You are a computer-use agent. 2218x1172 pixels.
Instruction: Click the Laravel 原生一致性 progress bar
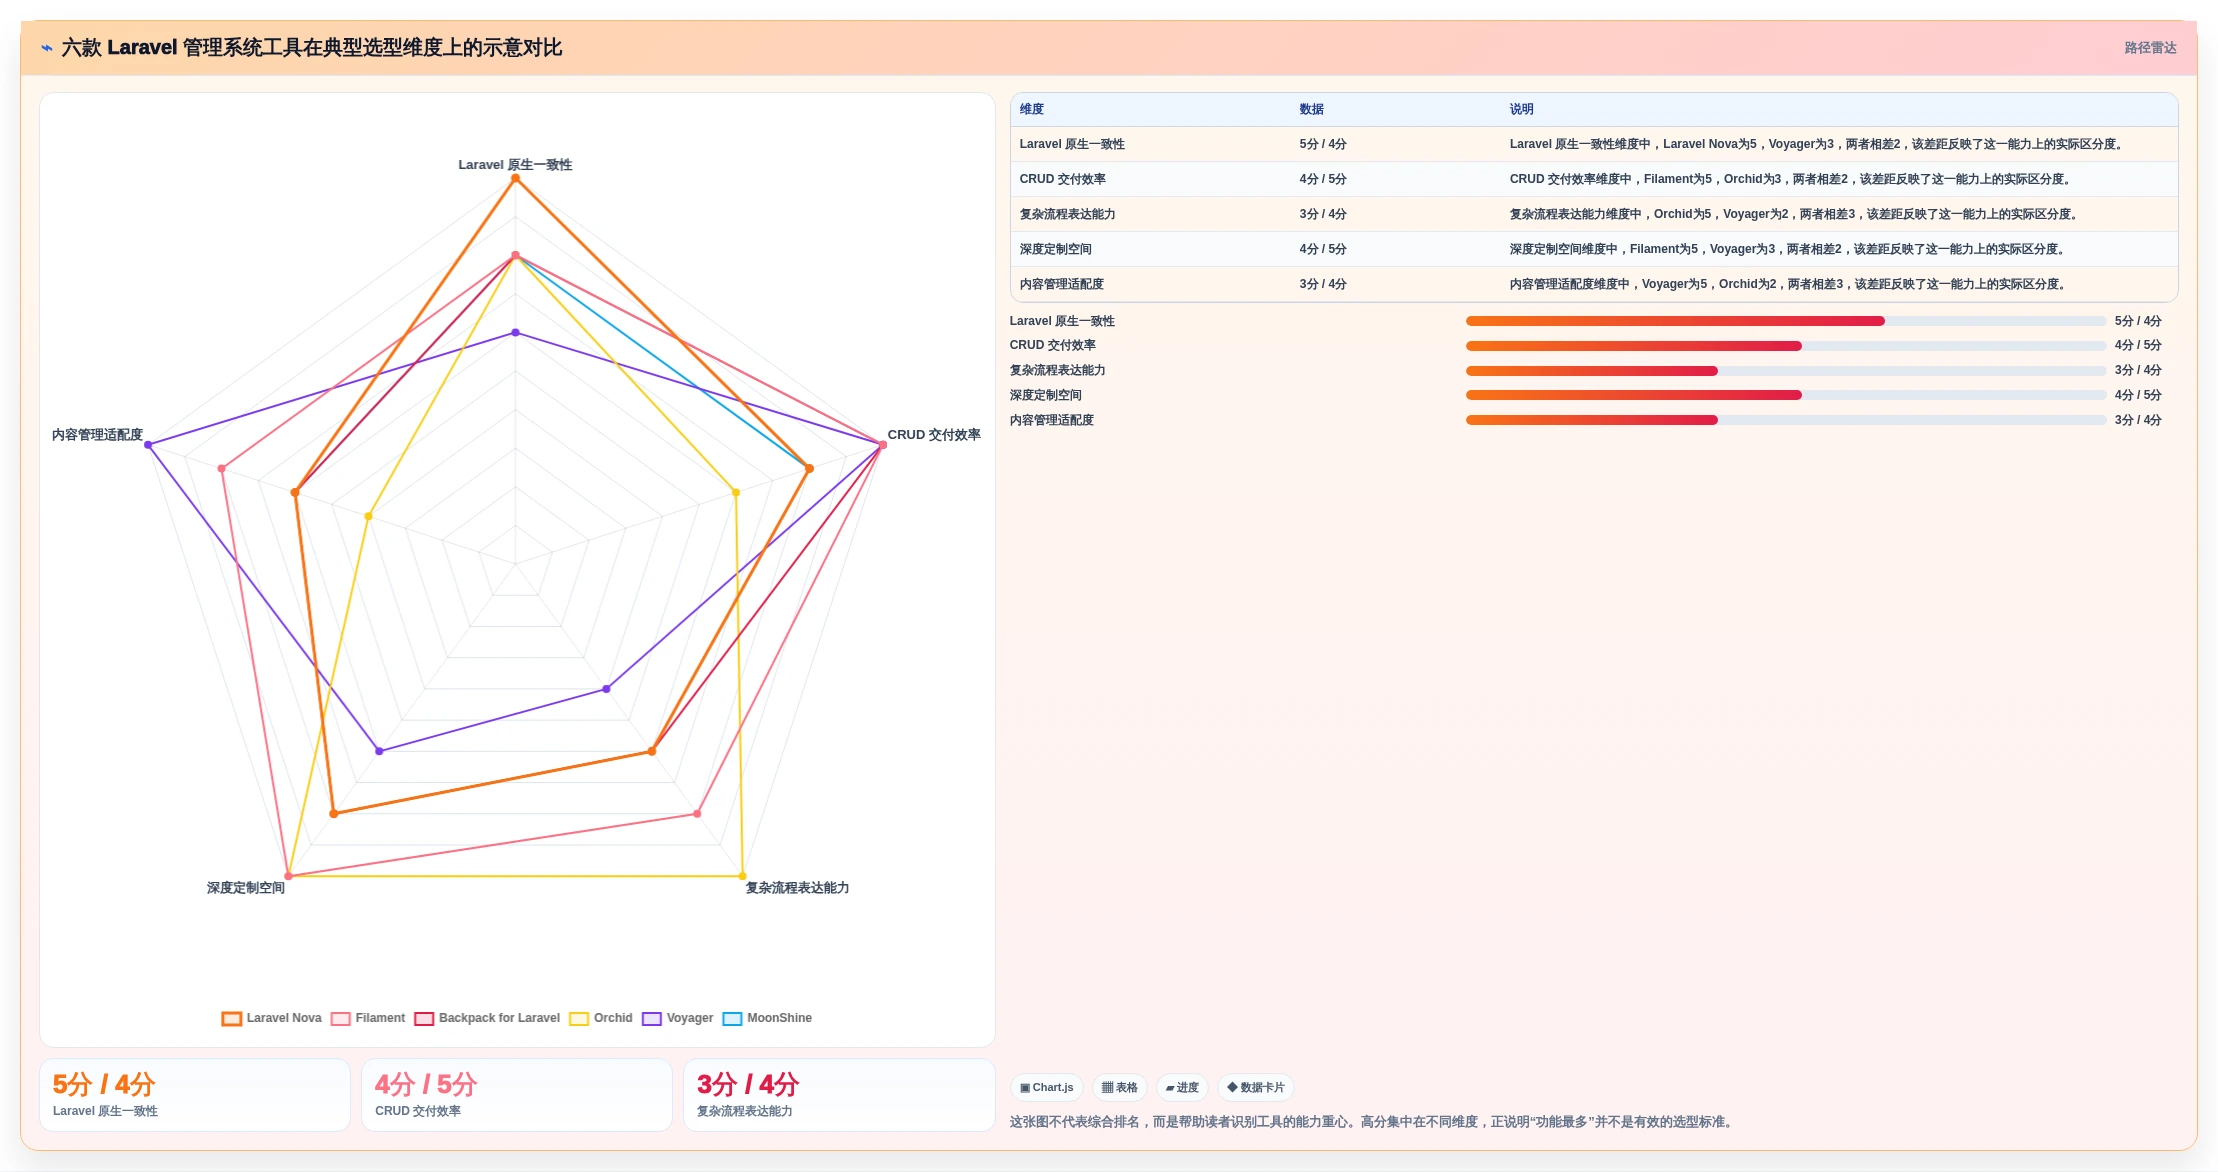click(x=1786, y=321)
